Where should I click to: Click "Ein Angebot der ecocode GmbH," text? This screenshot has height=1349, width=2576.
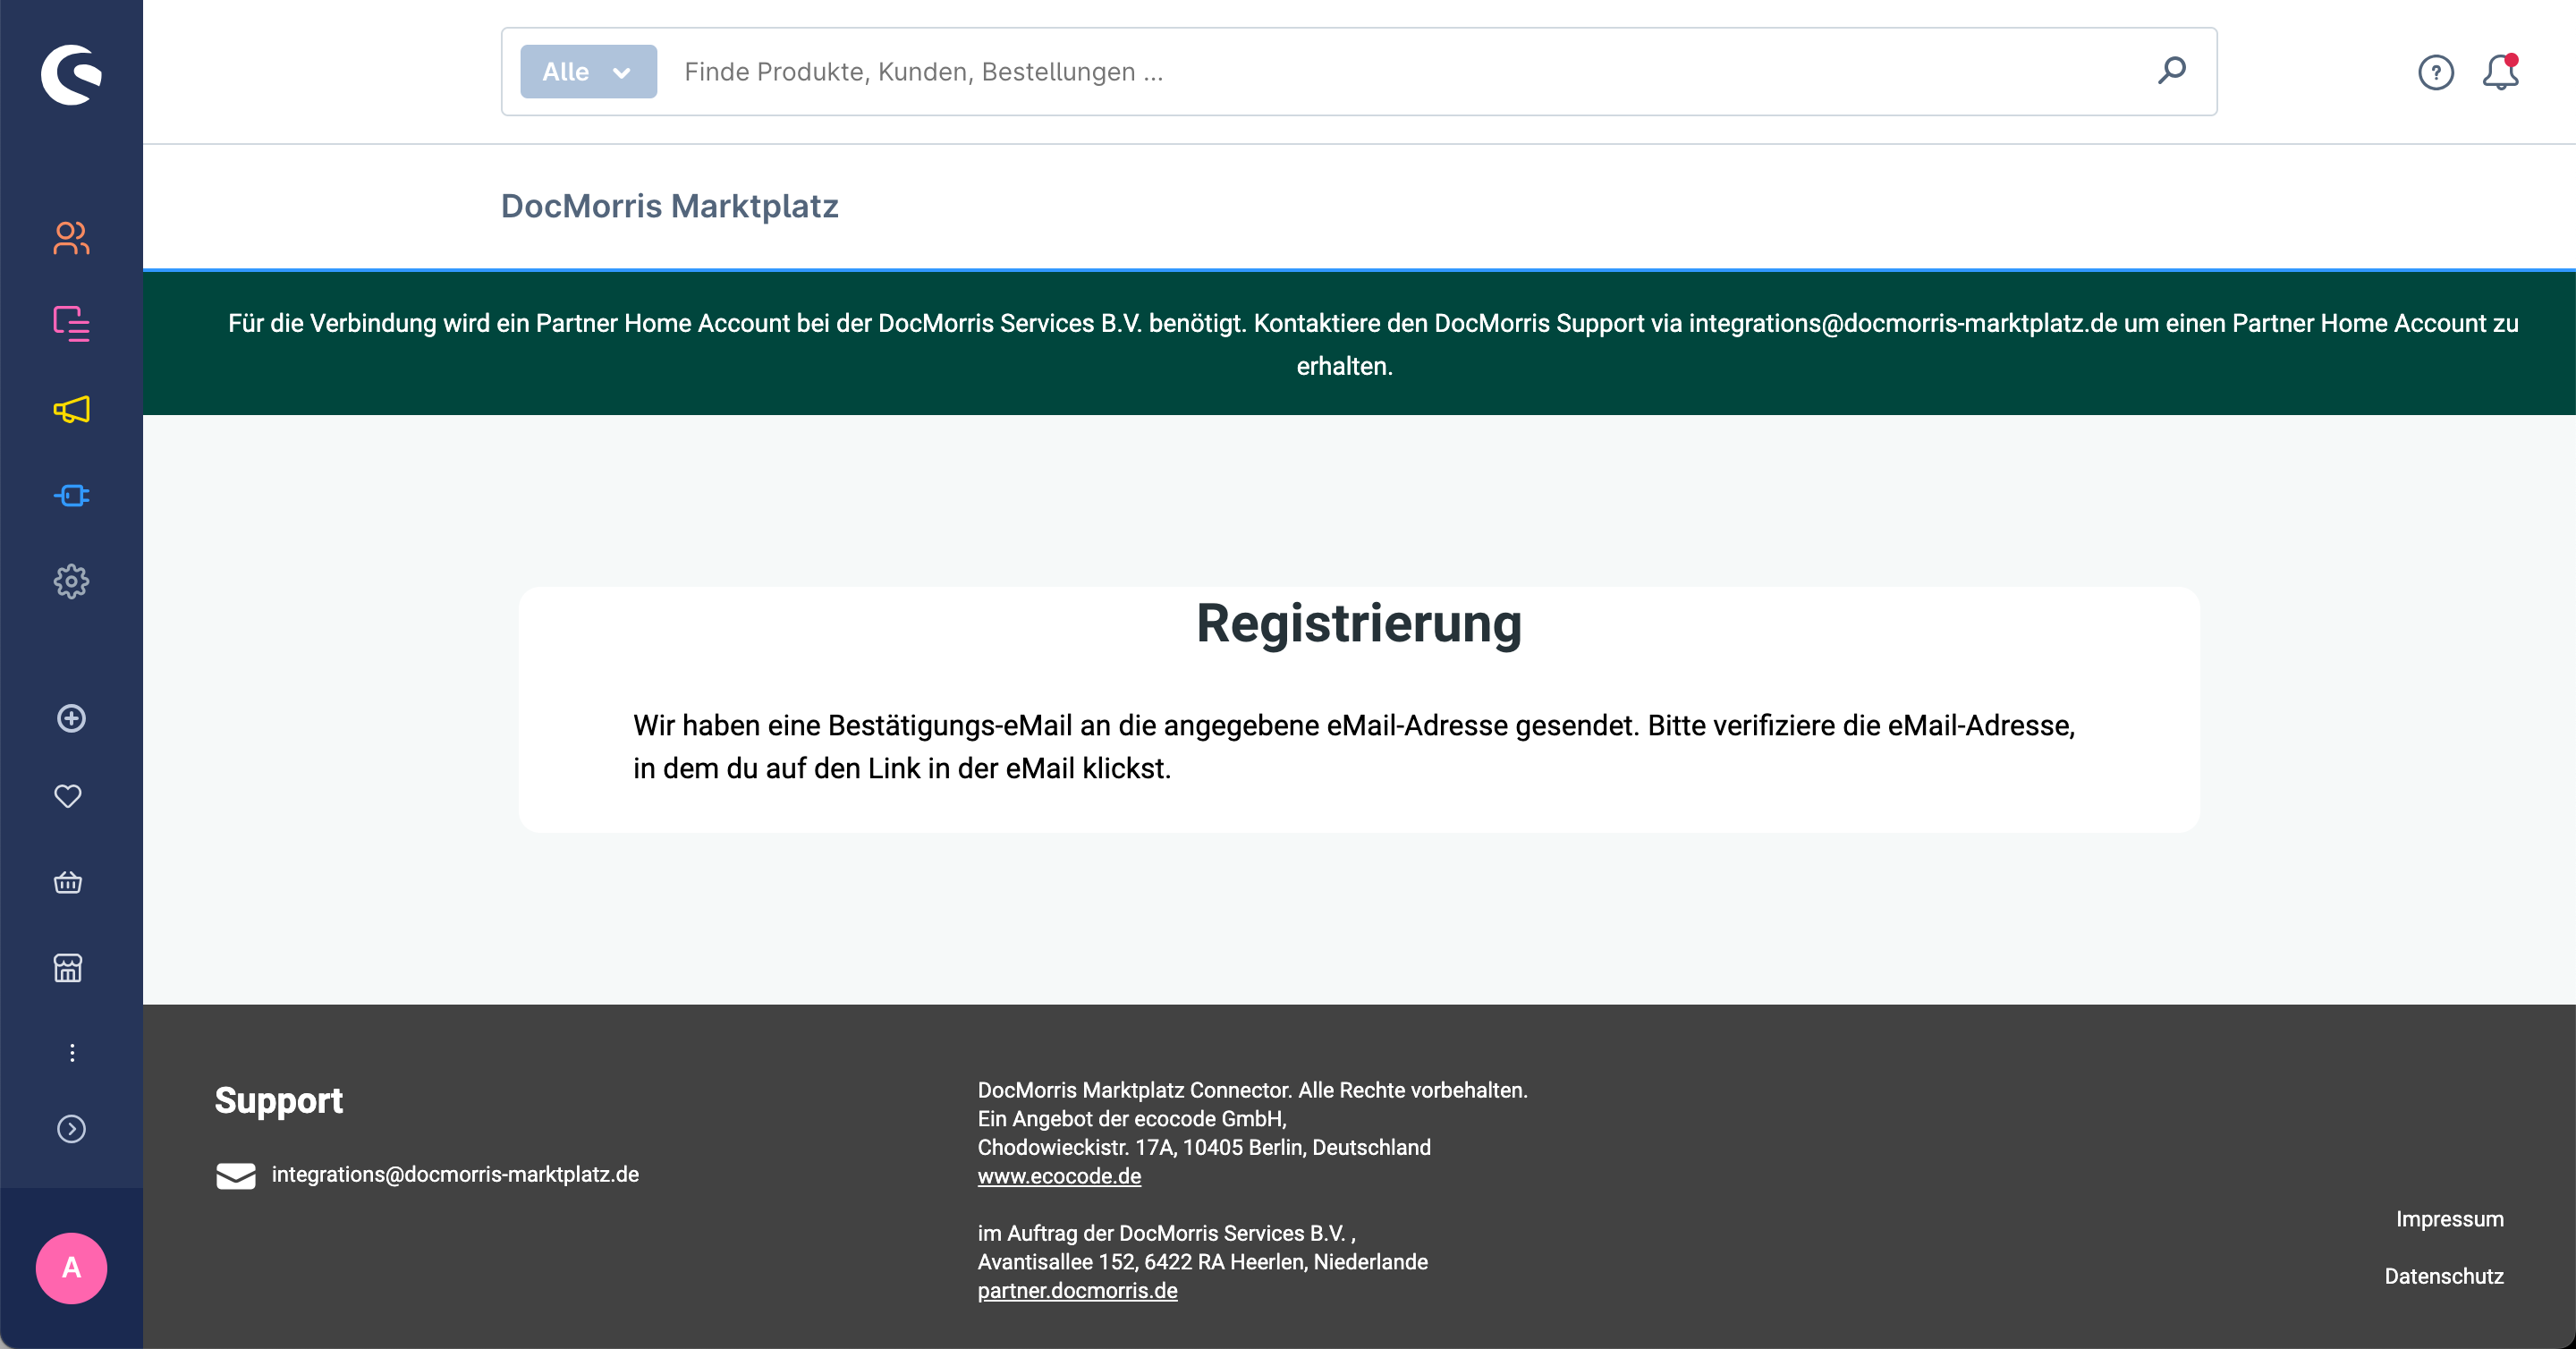pyautogui.click(x=1131, y=1119)
